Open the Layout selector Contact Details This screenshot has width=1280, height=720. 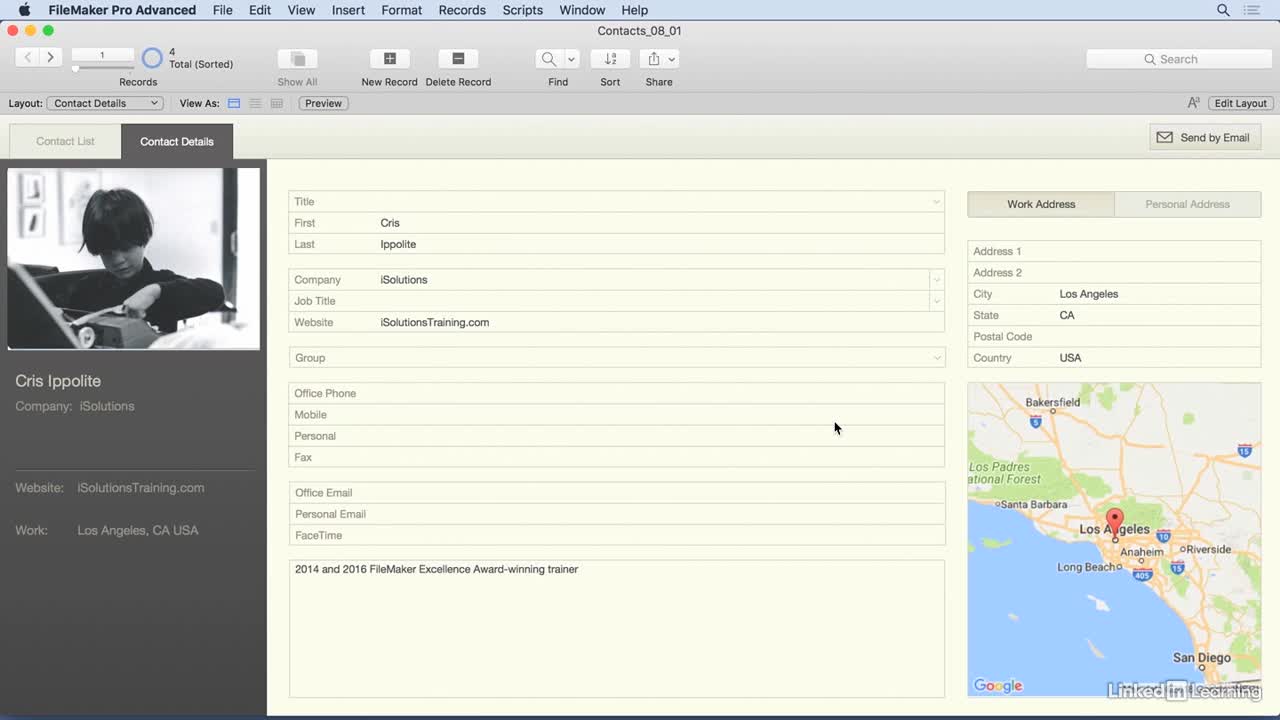tap(105, 103)
